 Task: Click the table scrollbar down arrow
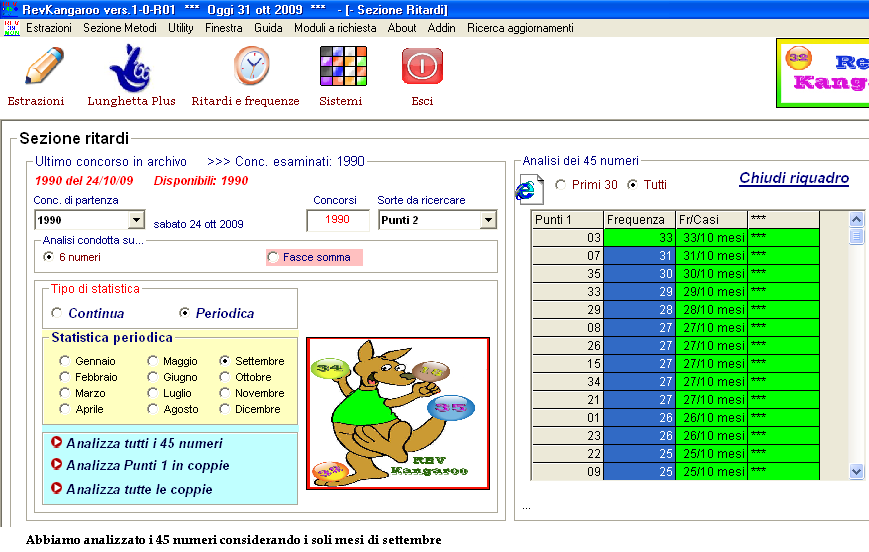click(856, 472)
